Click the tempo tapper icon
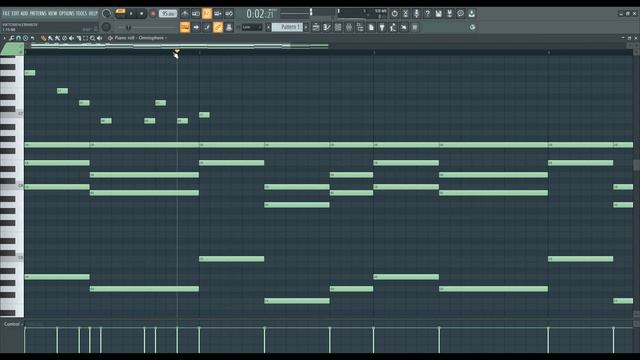The height and width of the screenshot is (360, 640). (x=393, y=27)
